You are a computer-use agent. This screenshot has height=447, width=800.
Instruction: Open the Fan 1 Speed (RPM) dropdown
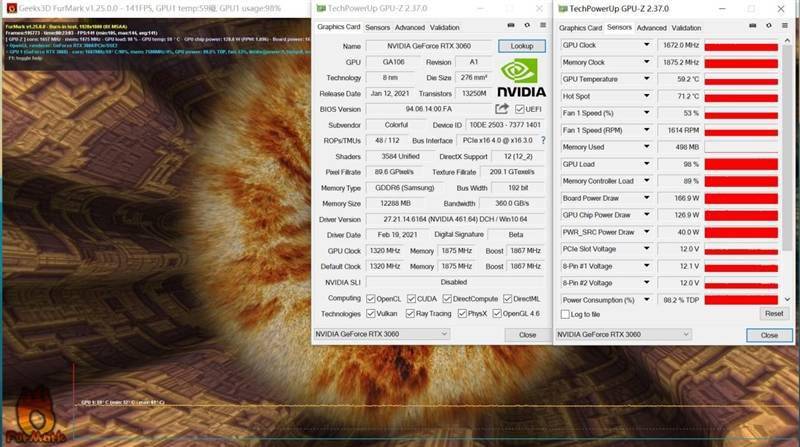646,130
